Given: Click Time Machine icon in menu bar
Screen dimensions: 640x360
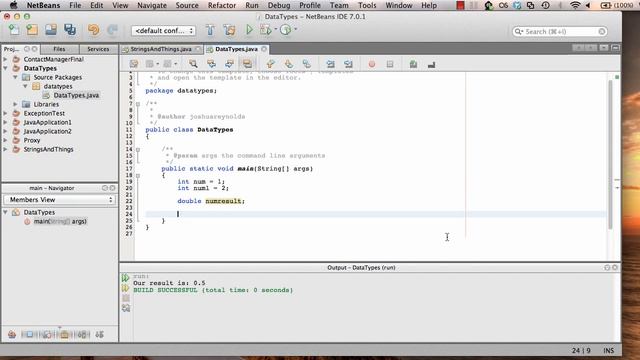Looking at the screenshot, I should (x=545, y=5).
